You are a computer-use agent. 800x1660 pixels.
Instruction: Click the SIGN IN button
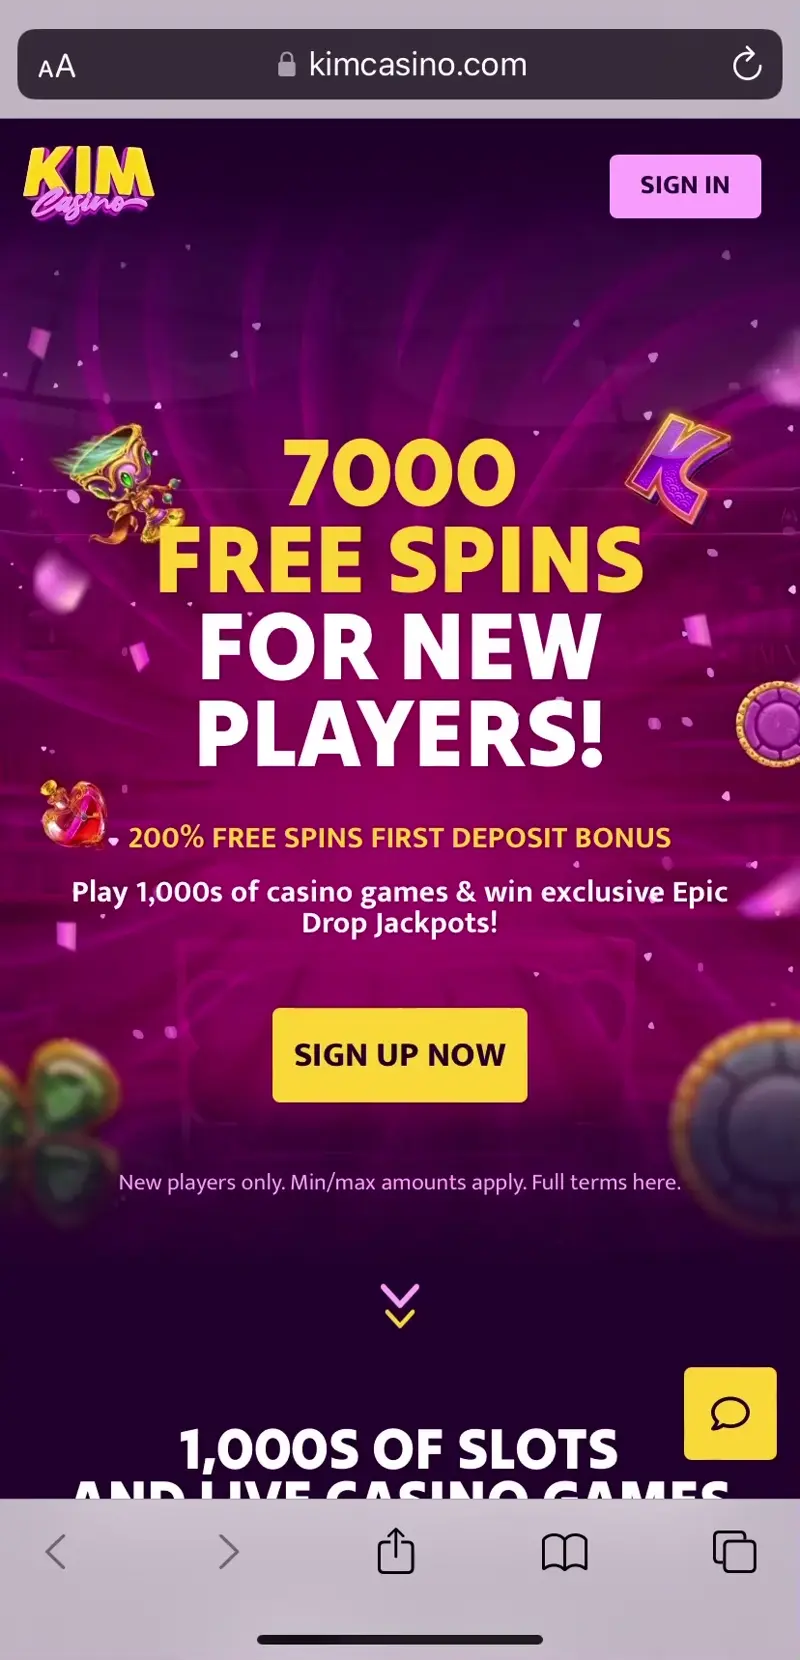685,186
